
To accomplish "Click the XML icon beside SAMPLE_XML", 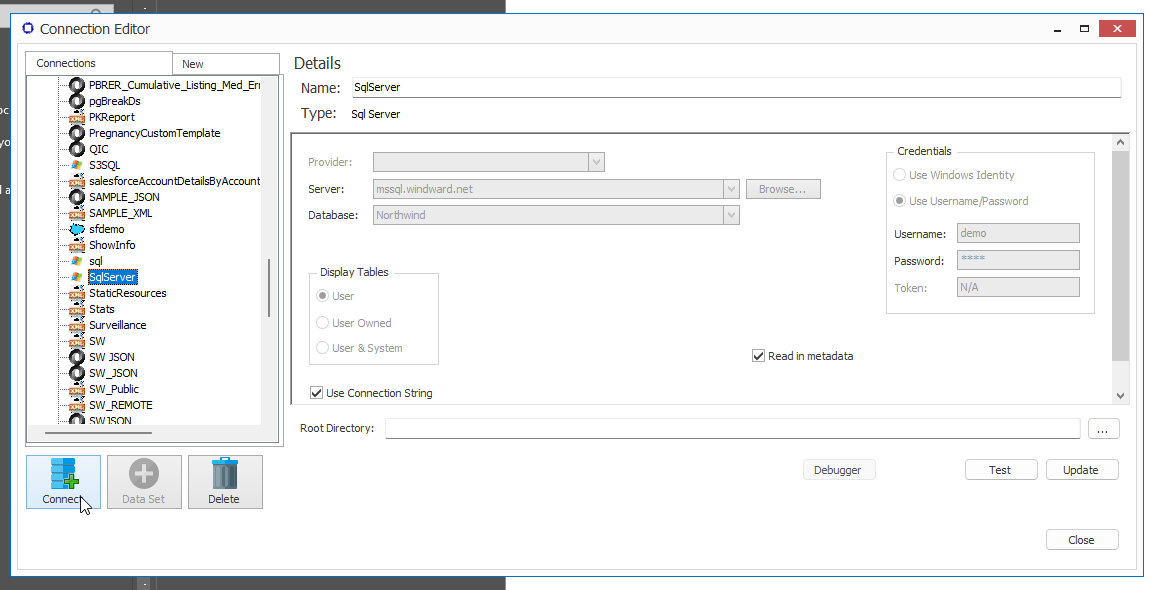I will [x=77, y=213].
